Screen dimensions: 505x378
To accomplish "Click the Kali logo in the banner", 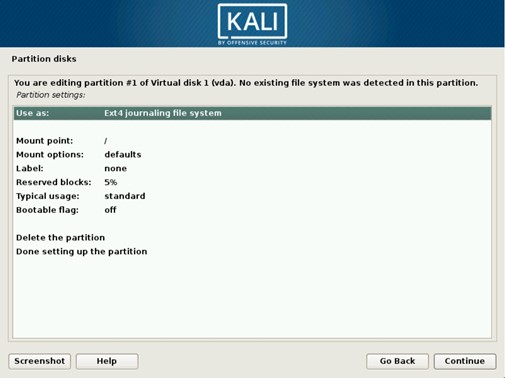I will pos(252,25).
